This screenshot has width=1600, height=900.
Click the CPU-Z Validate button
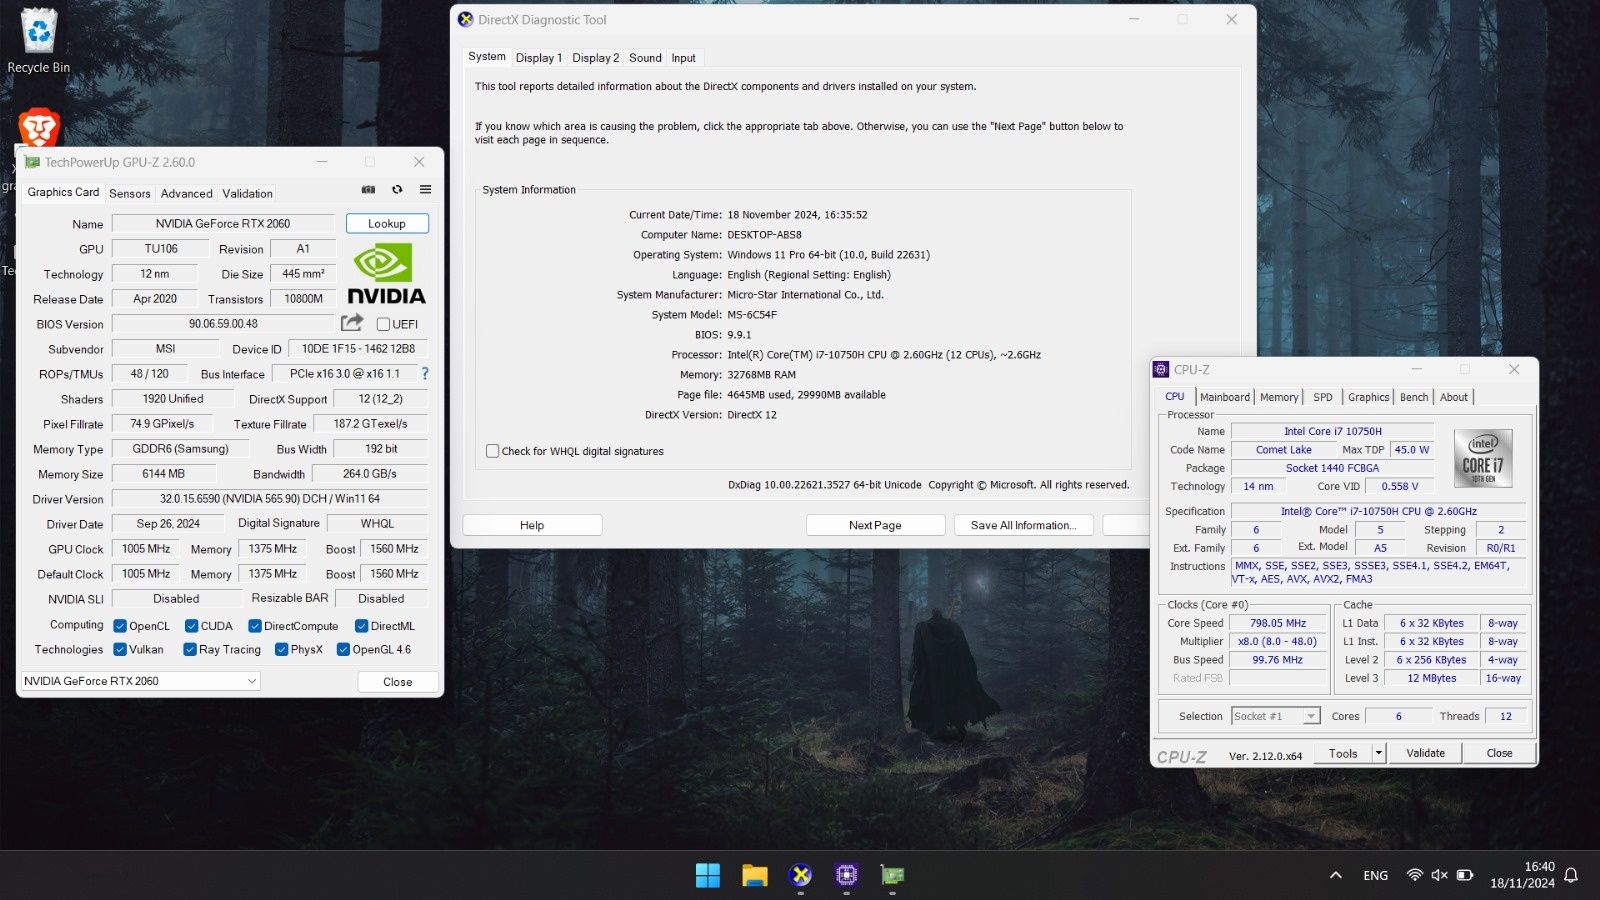click(1425, 753)
